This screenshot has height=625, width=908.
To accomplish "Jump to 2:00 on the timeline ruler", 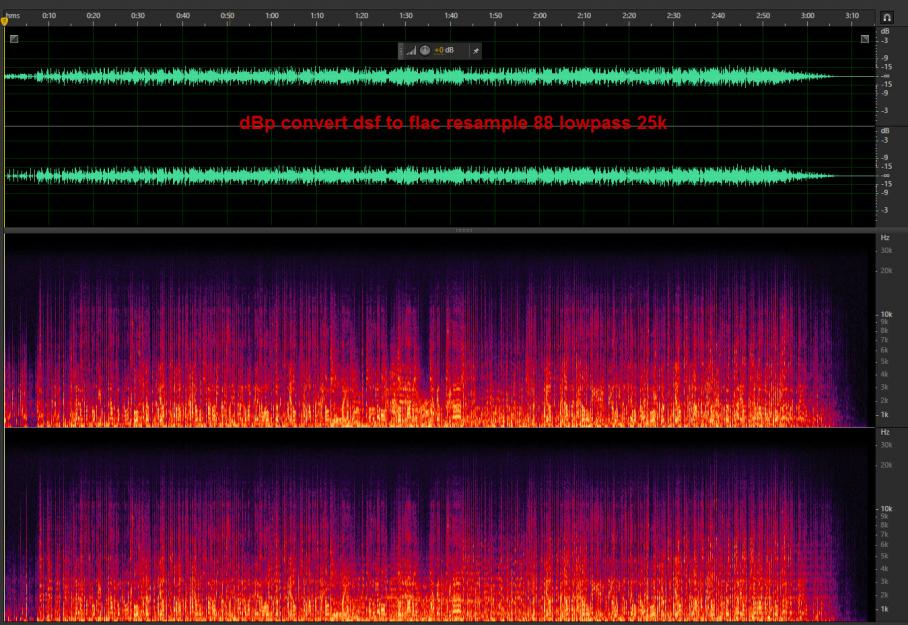I will point(539,16).
